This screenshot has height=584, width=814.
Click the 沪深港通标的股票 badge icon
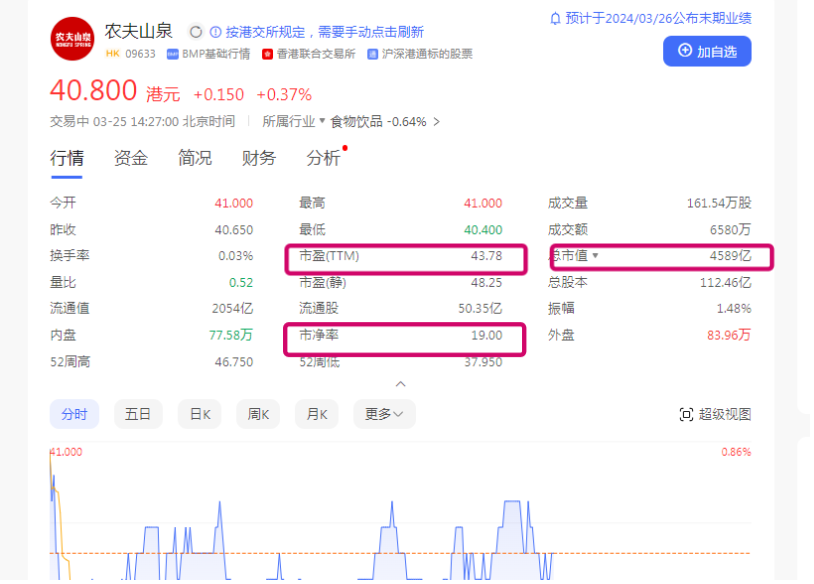click(372, 54)
